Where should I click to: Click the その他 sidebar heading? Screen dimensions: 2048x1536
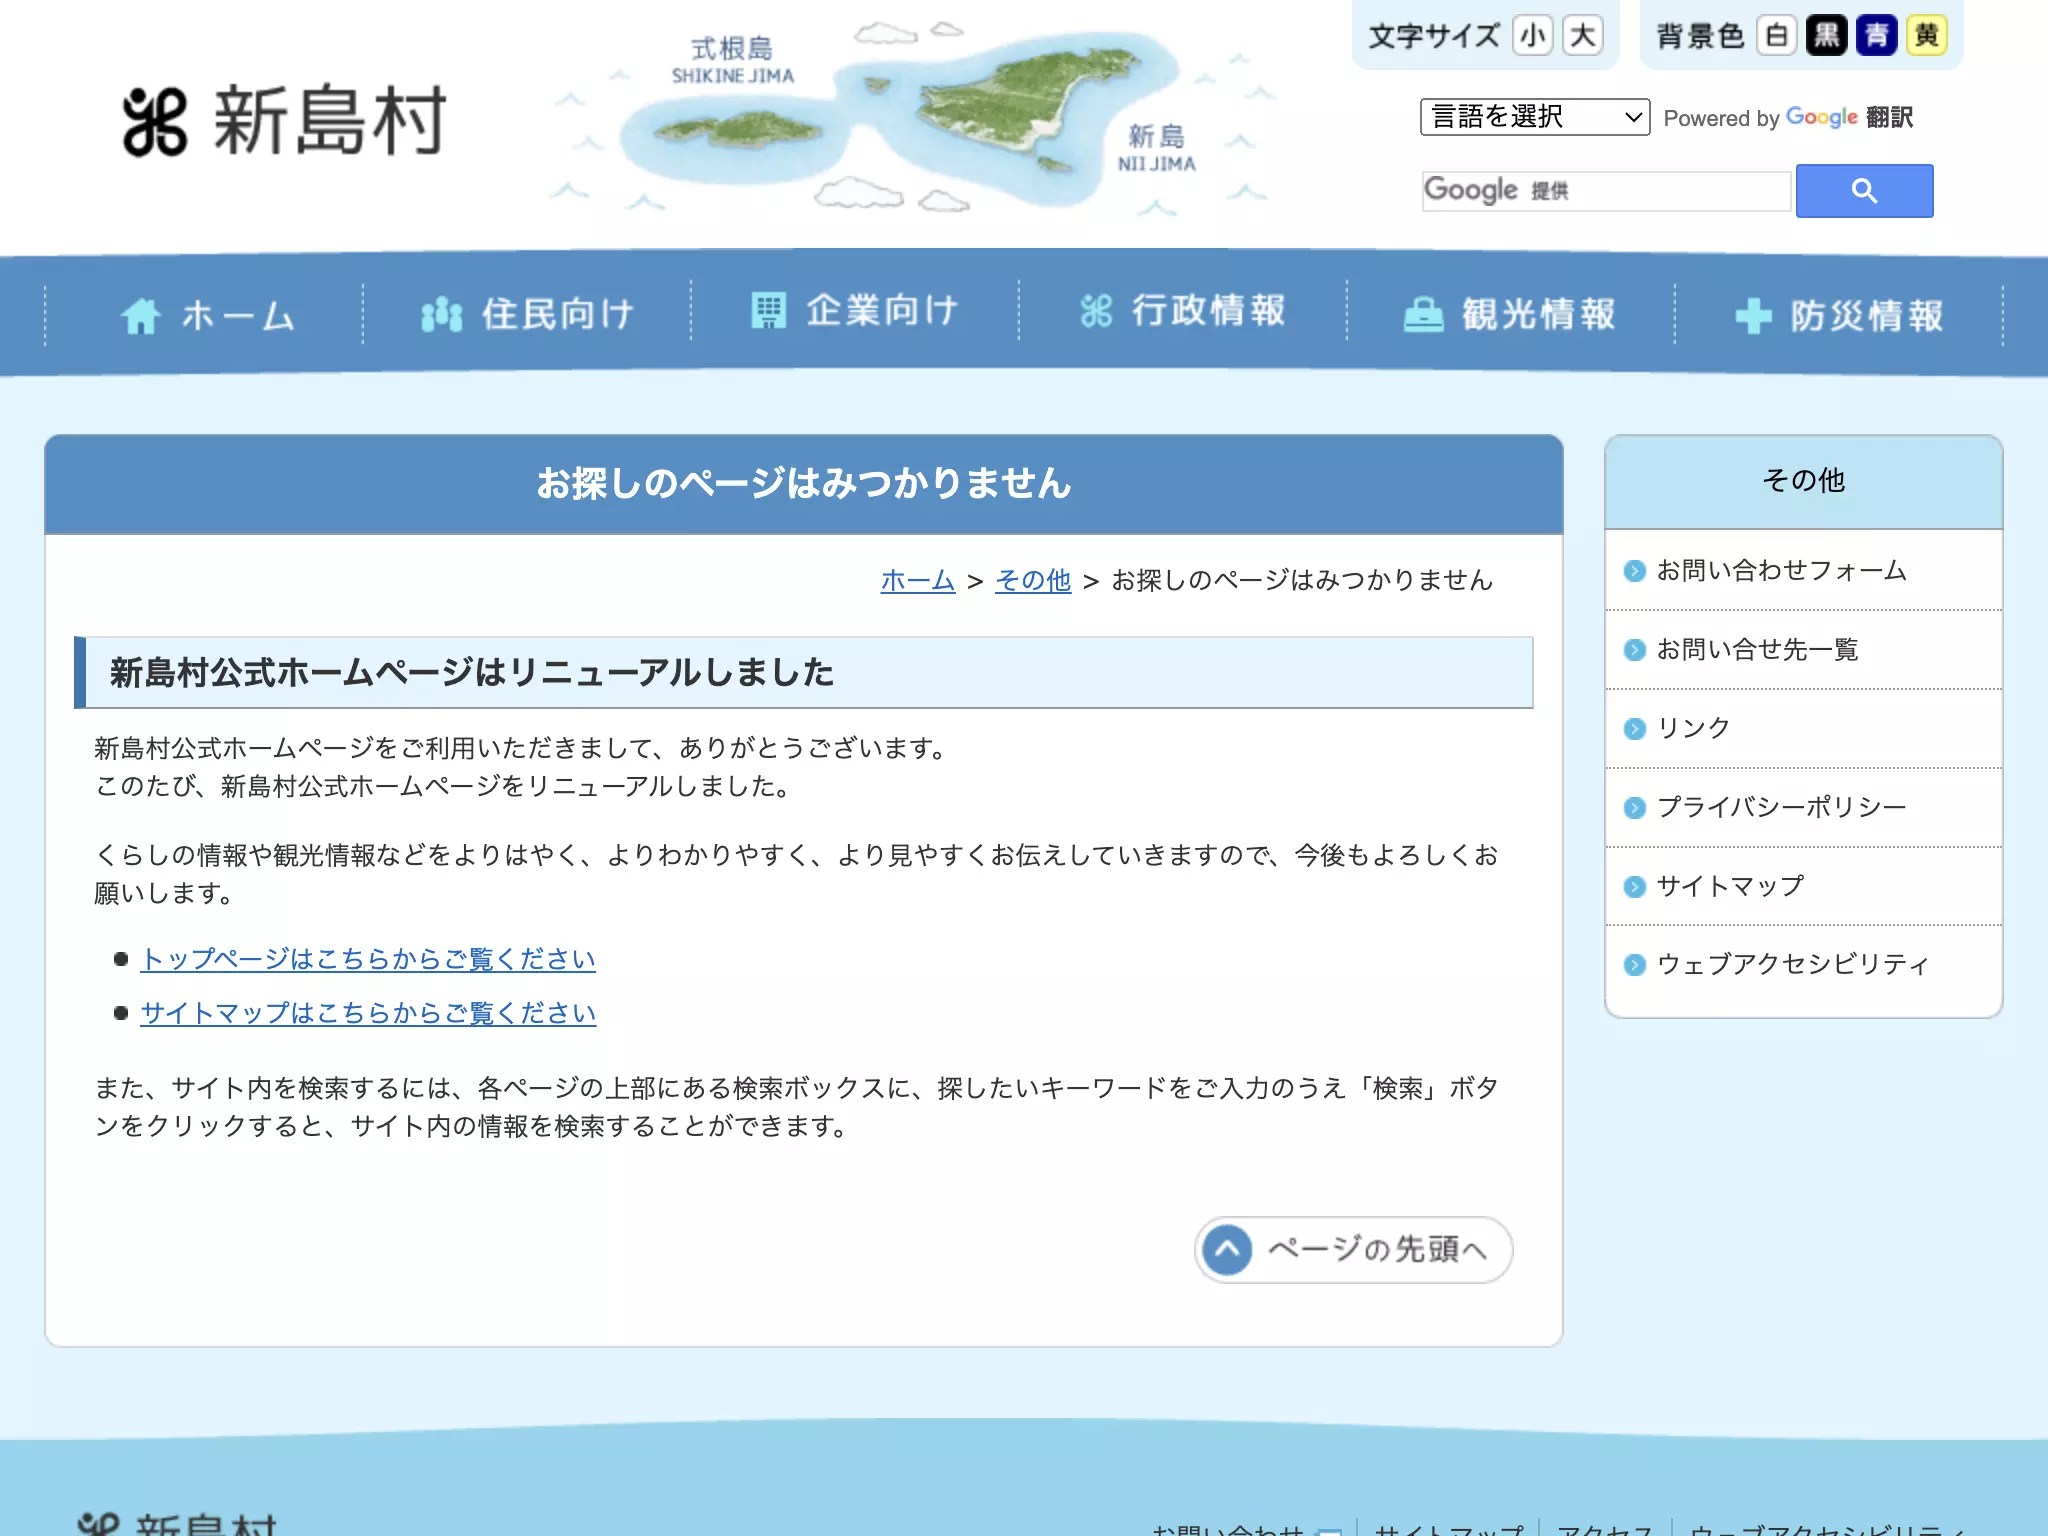pos(1803,481)
